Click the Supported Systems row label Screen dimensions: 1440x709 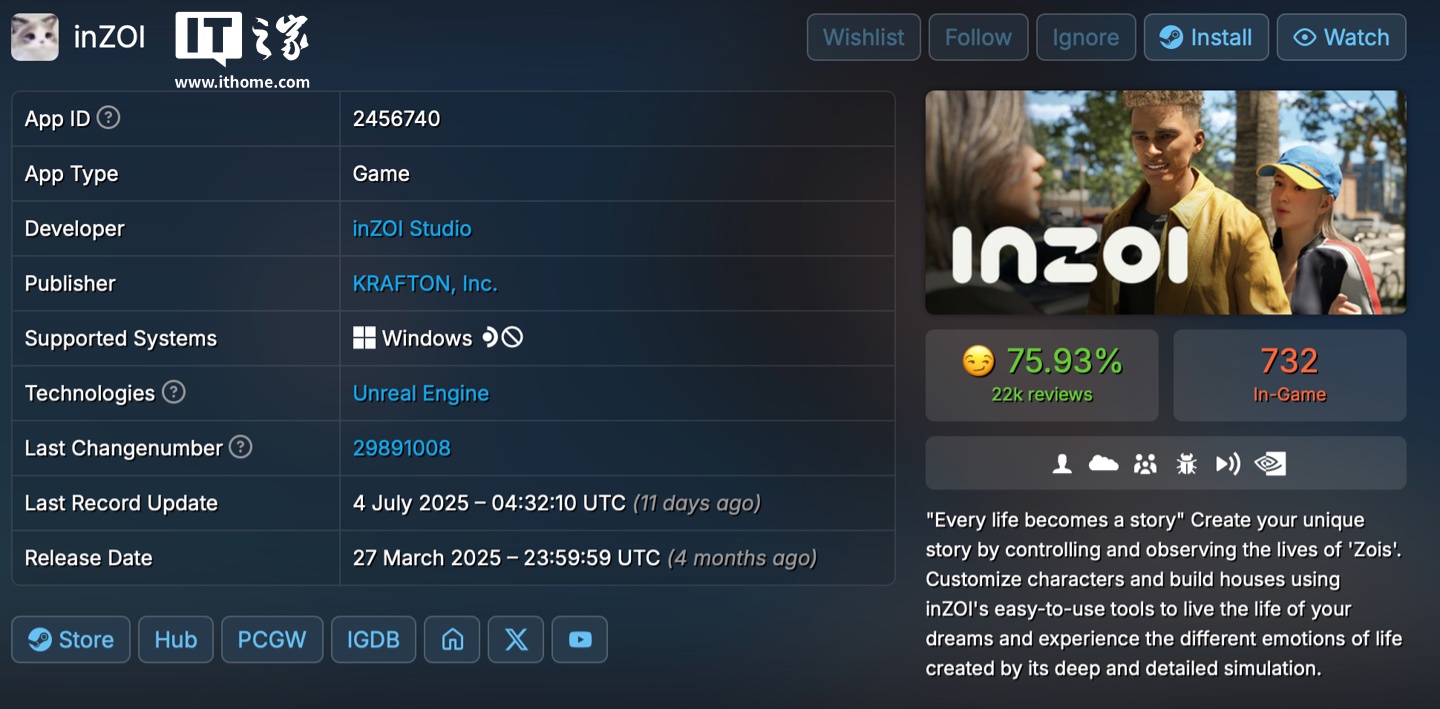(121, 338)
